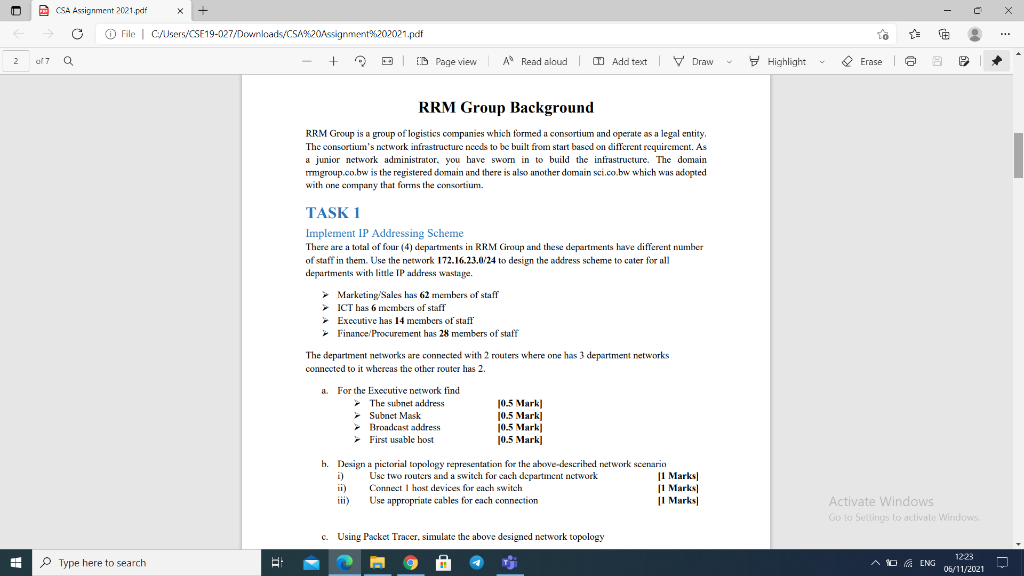Open the Draw tool options chevron
This screenshot has width=1024, height=576.
(729, 60)
